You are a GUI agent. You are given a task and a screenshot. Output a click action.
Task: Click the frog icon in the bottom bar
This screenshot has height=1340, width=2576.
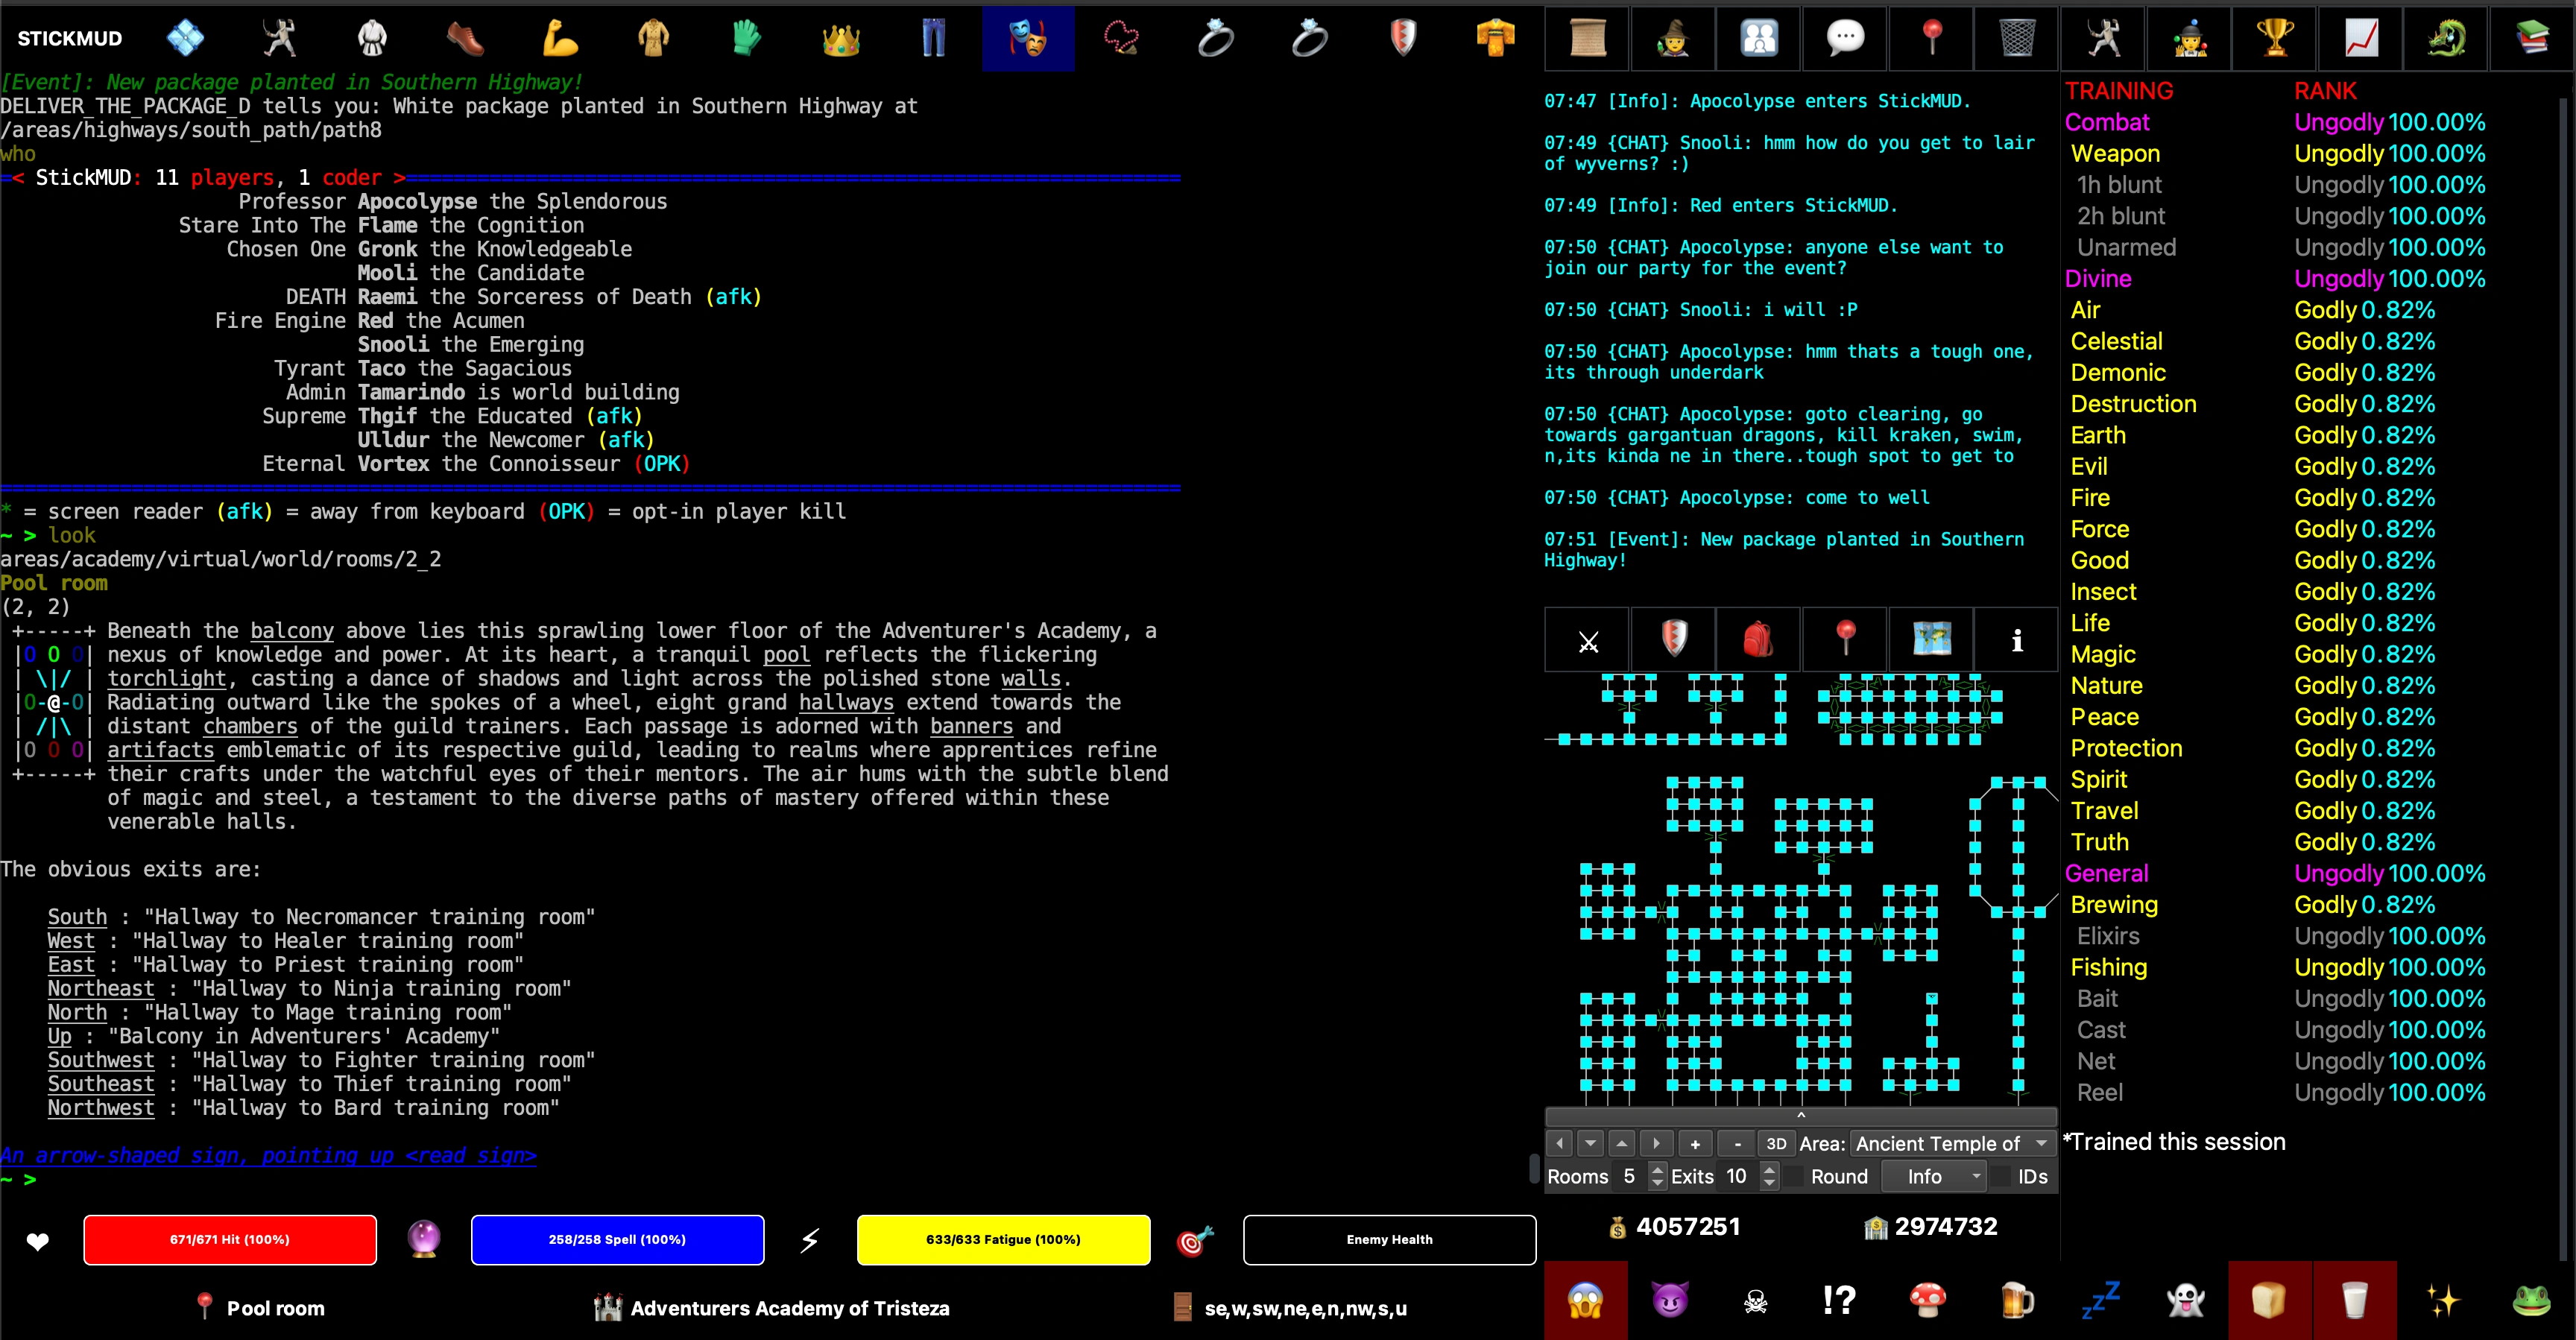[2531, 1300]
